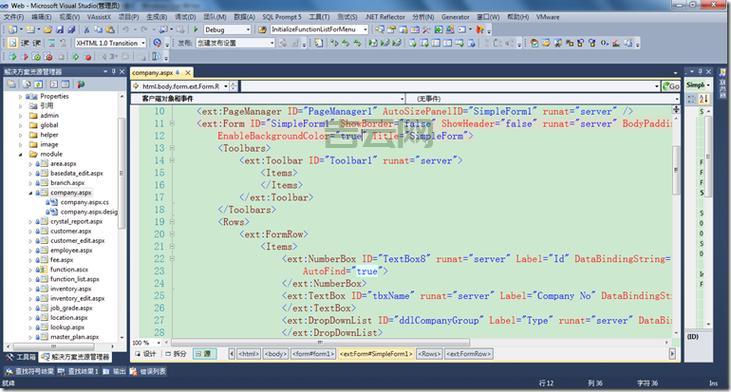Click the Save All icon

coord(71,29)
